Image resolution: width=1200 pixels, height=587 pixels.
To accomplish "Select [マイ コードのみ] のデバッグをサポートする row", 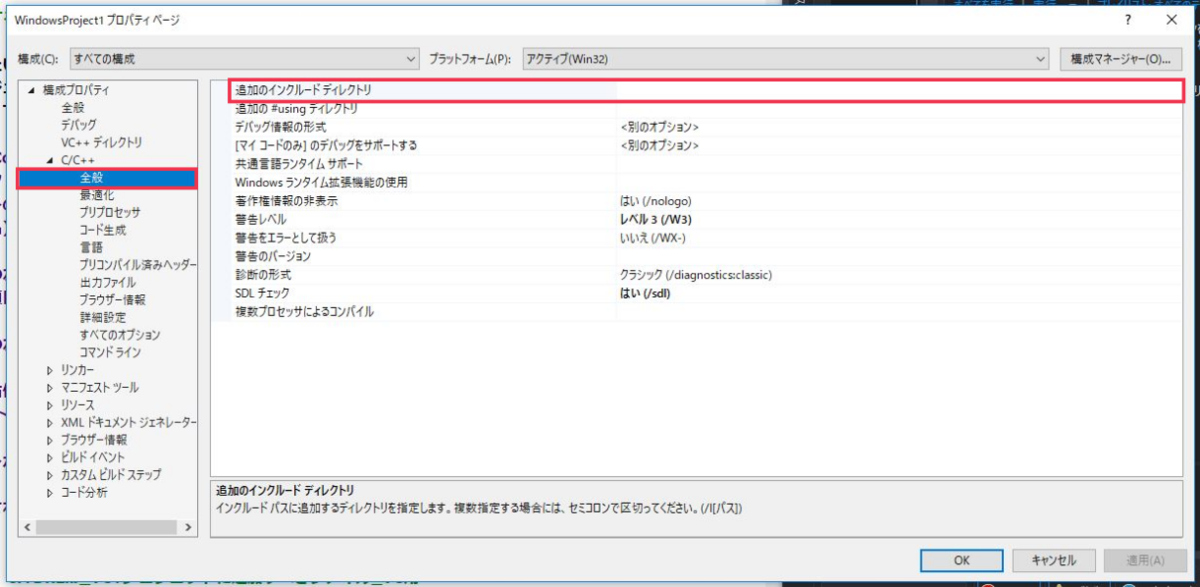I will 707,145.
